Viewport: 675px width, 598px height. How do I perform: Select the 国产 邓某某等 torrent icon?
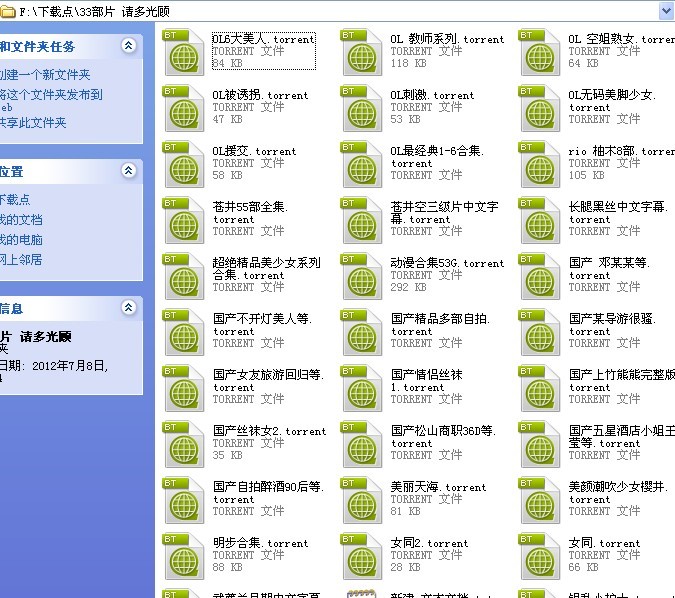coord(539,276)
